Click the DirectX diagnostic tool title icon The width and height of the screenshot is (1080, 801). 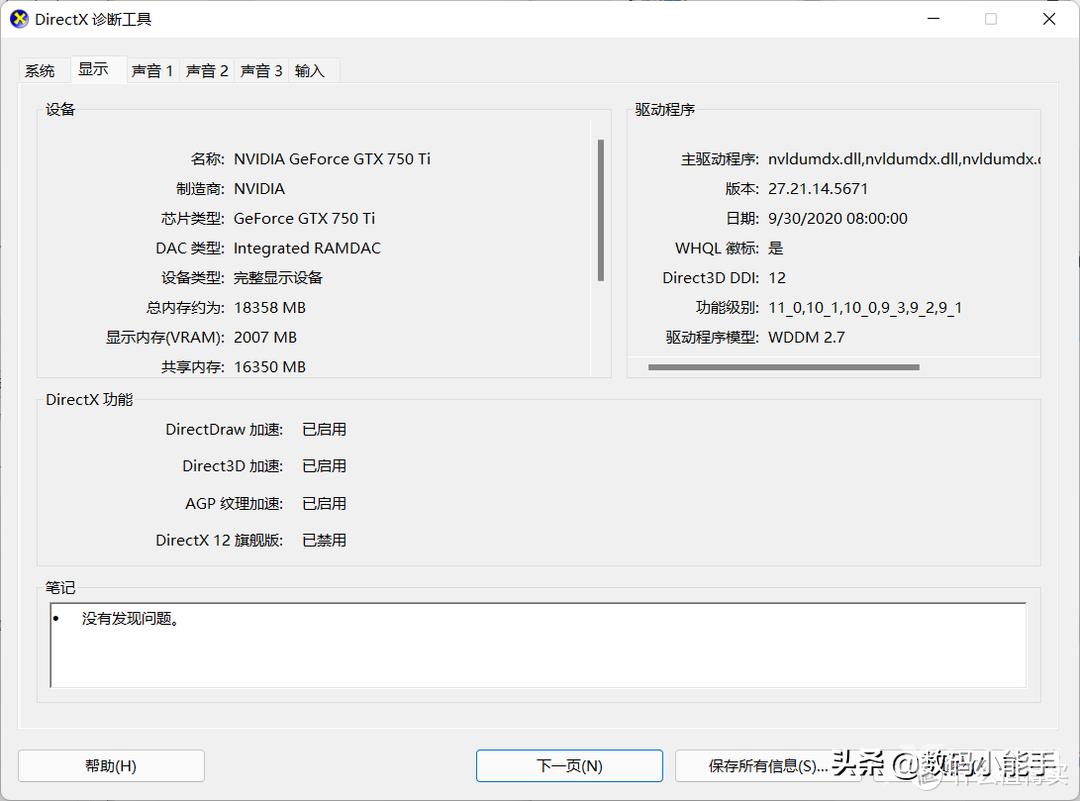coord(19,19)
